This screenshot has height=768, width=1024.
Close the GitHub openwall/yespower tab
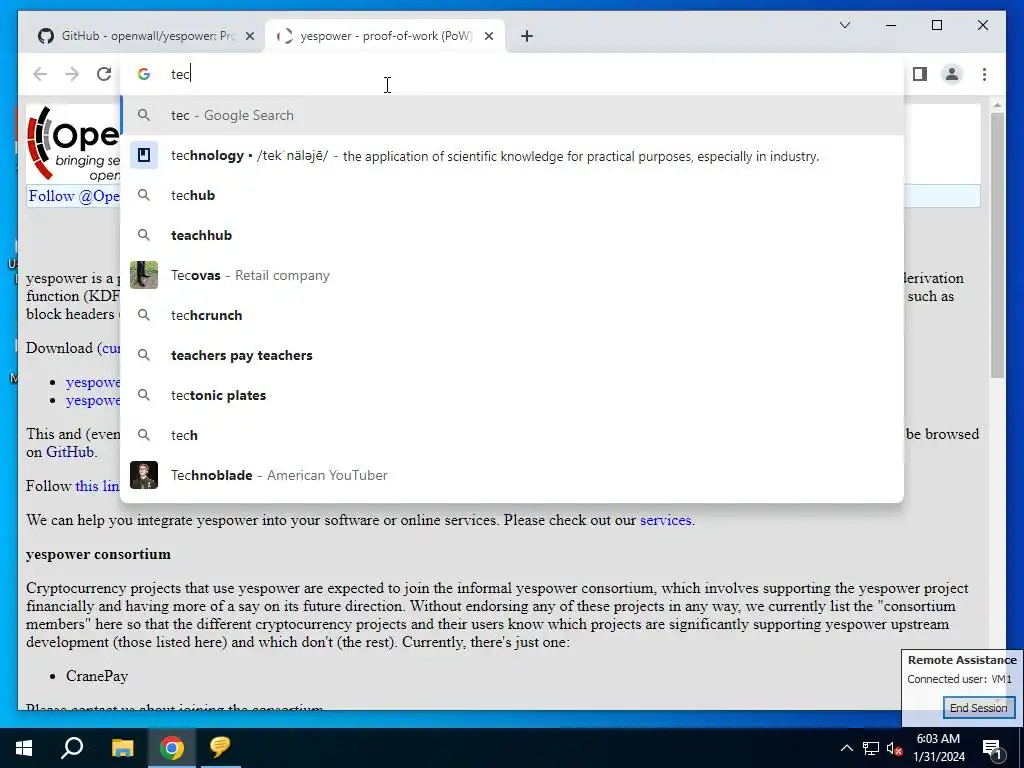point(249,36)
